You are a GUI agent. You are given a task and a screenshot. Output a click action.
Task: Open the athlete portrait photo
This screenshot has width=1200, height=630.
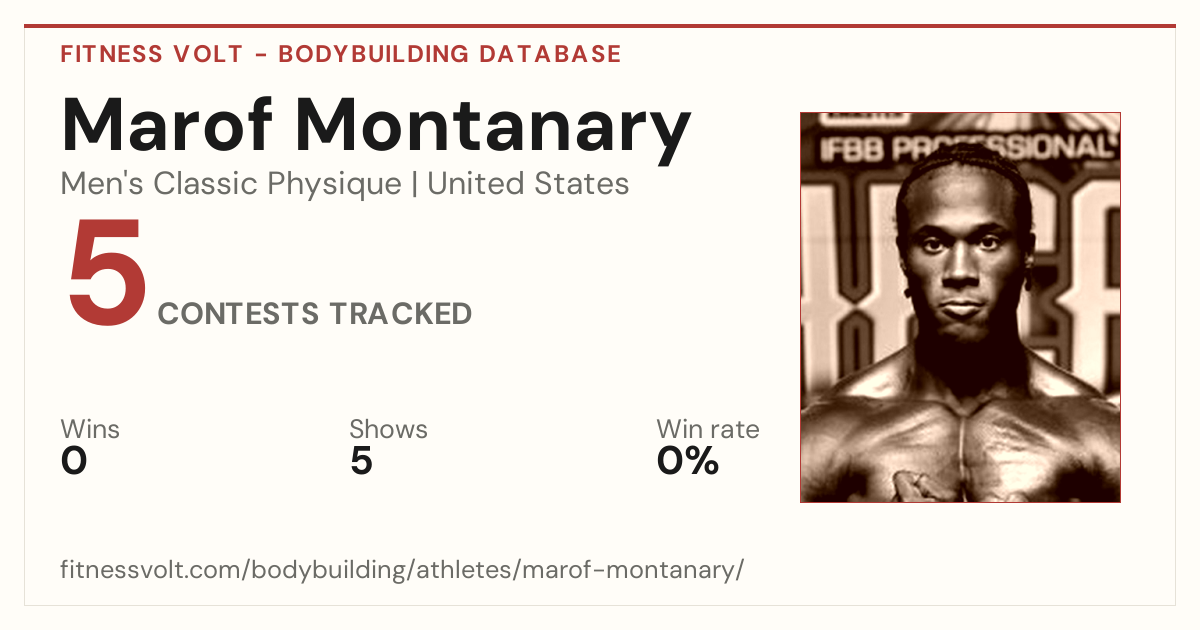point(960,307)
